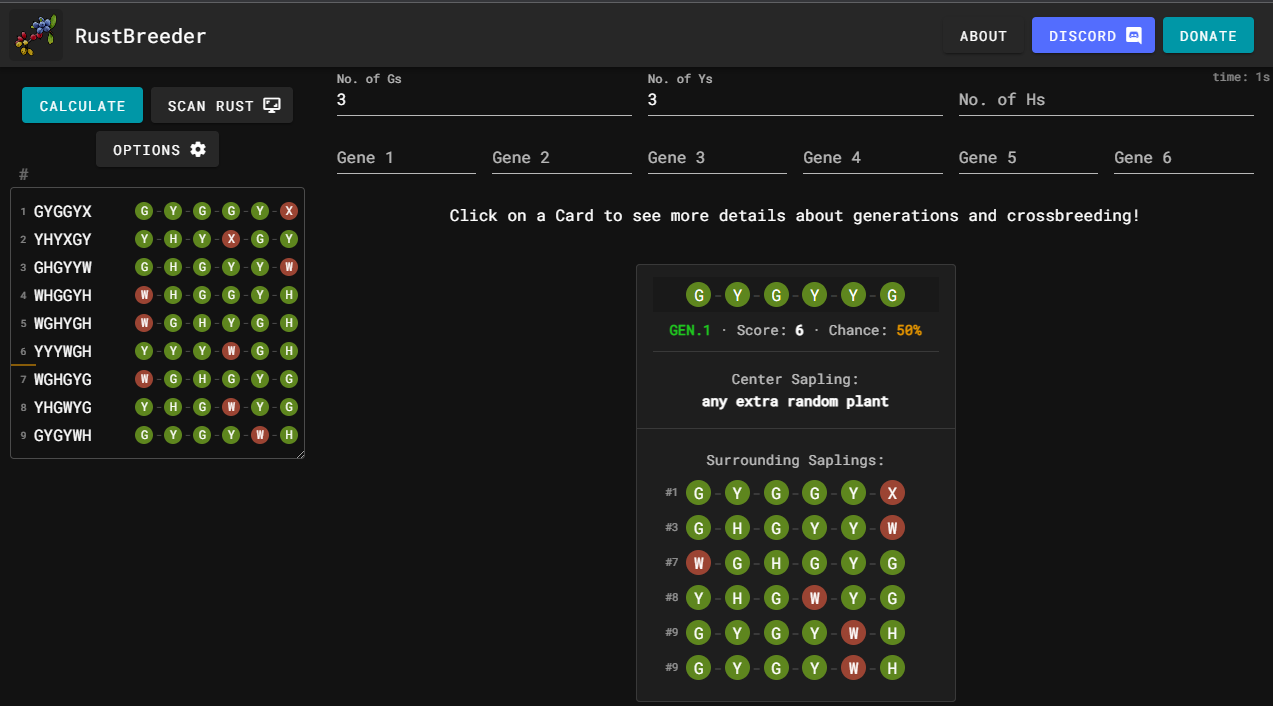Viewport: 1273px width, 706px height.
Task: Click the RustBreeder title text
Action: tap(141, 36)
